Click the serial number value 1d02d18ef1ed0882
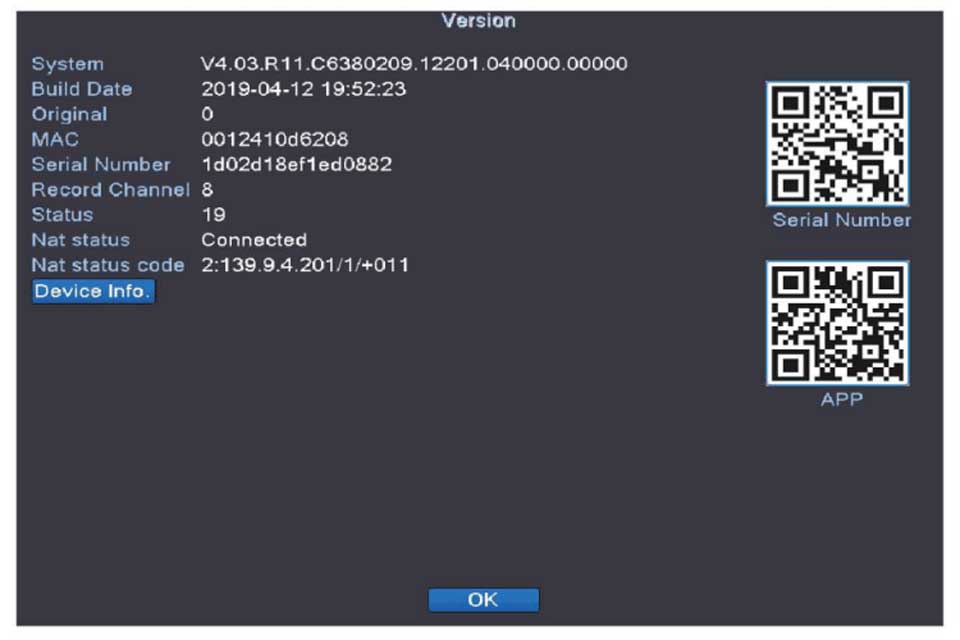This screenshot has width=960, height=640. tap(296, 165)
